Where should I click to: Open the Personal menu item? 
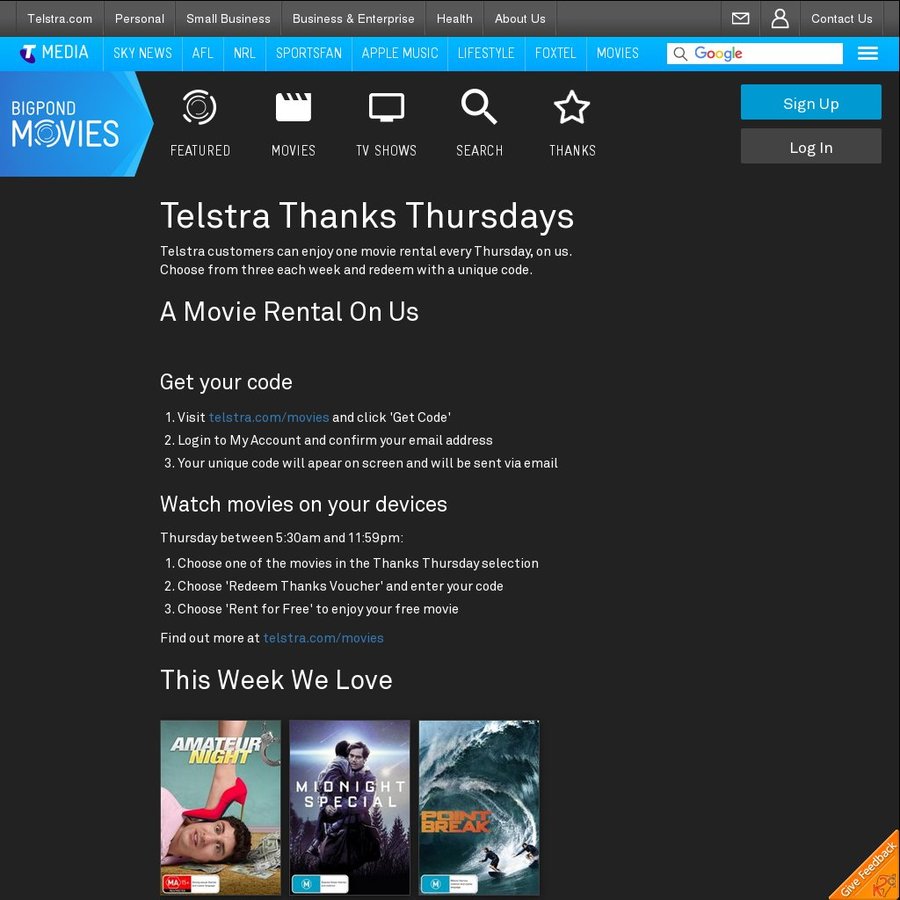coord(139,18)
